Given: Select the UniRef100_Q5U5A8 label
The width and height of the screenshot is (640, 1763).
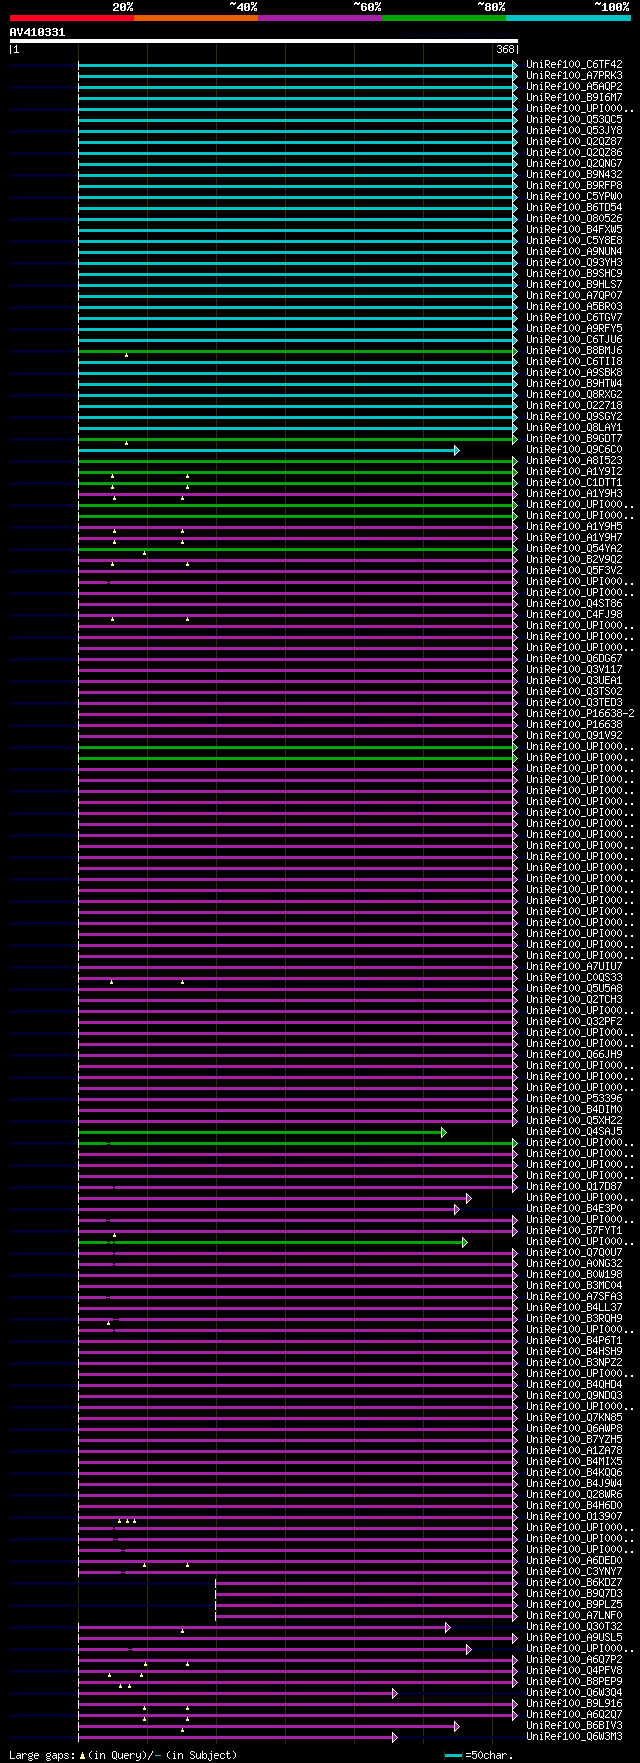Looking at the screenshot, I should click(x=574, y=989).
